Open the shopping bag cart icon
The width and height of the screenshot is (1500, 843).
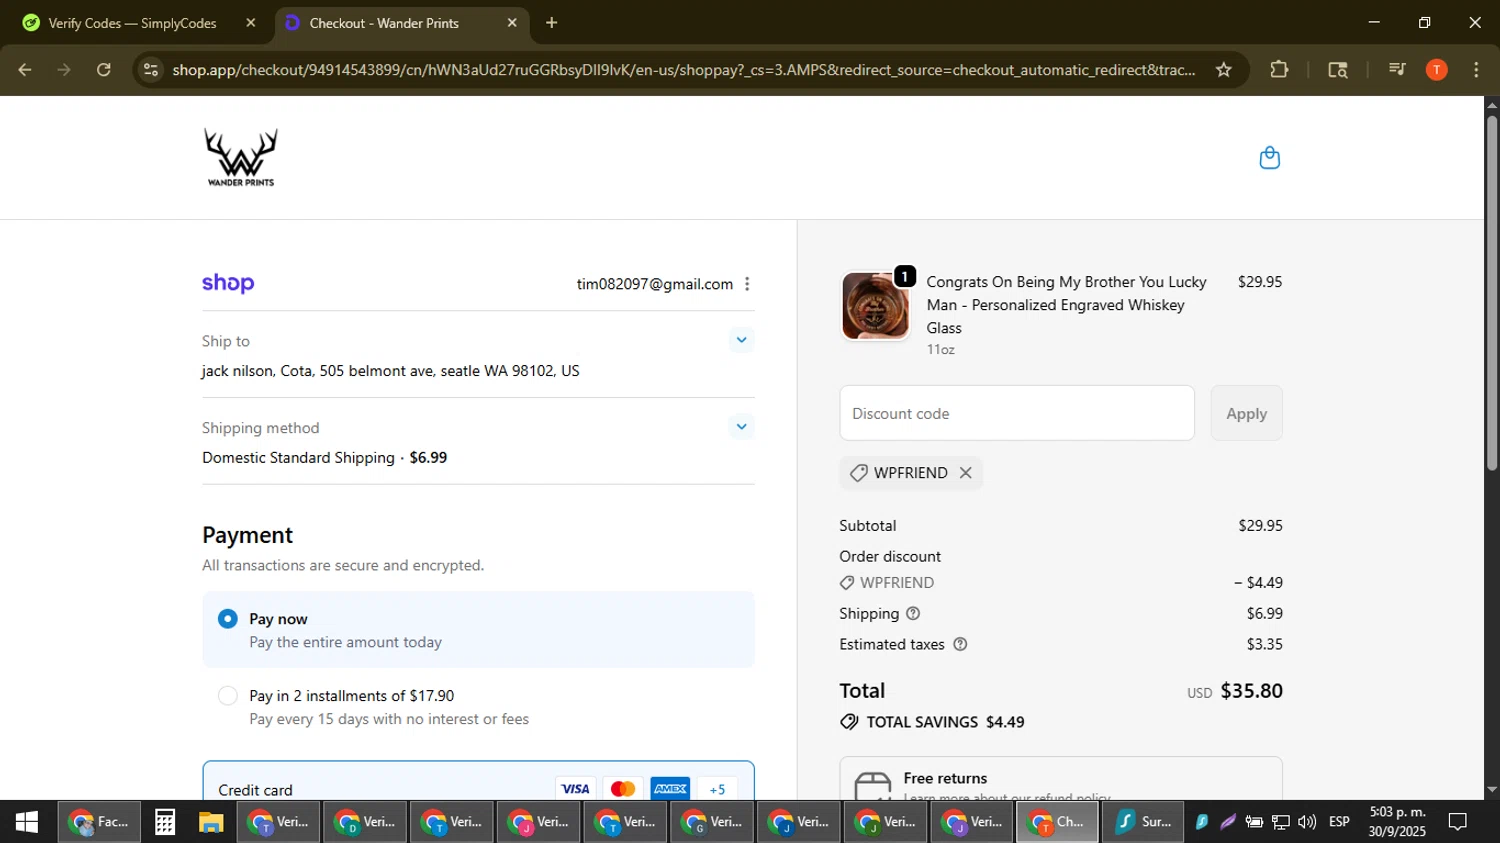pyautogui.click(x=1269, y=158)
